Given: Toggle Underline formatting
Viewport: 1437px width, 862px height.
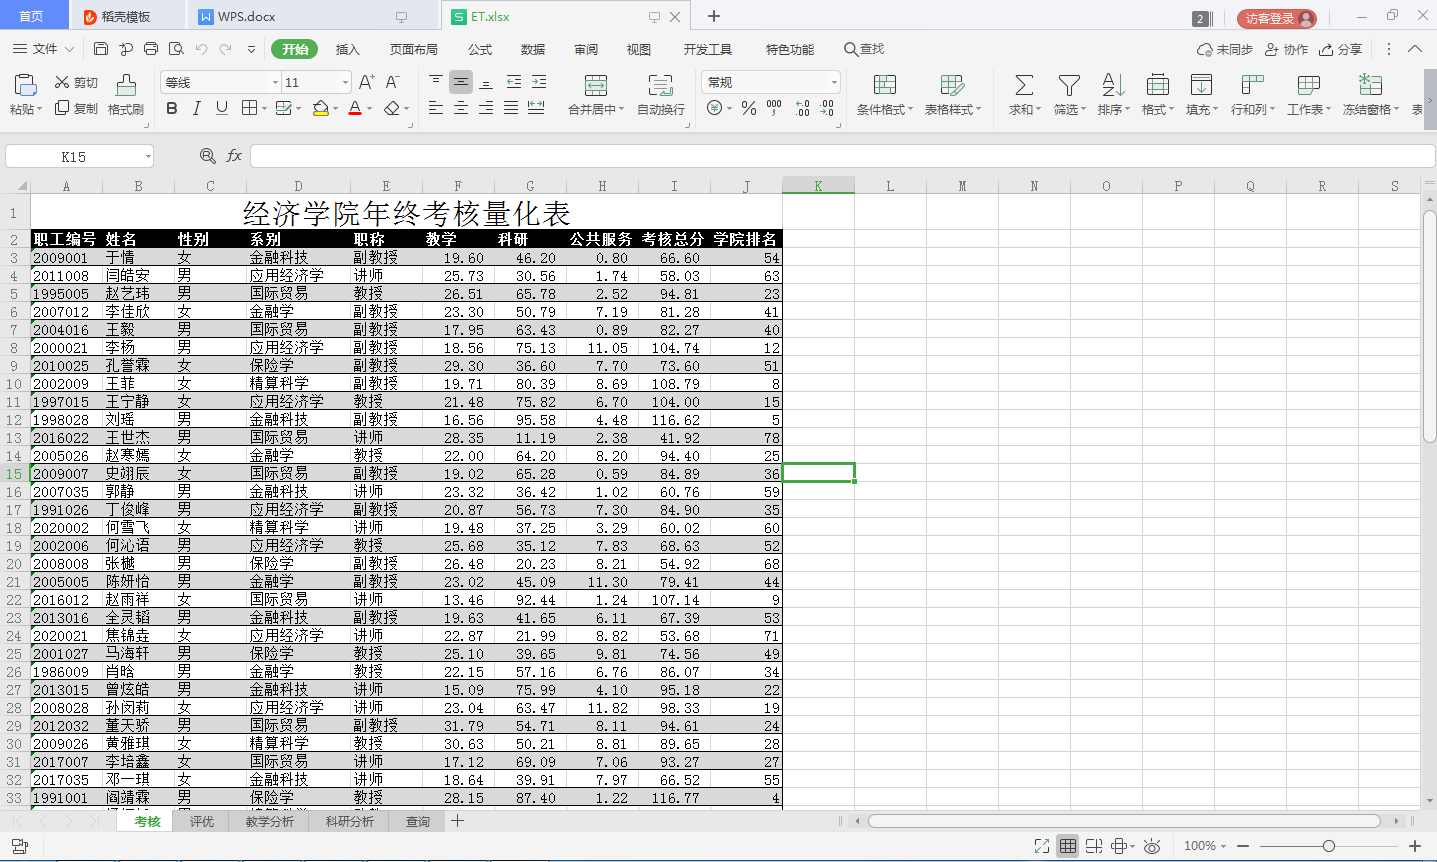Looking at the screenshot, I should pos(222,108).
